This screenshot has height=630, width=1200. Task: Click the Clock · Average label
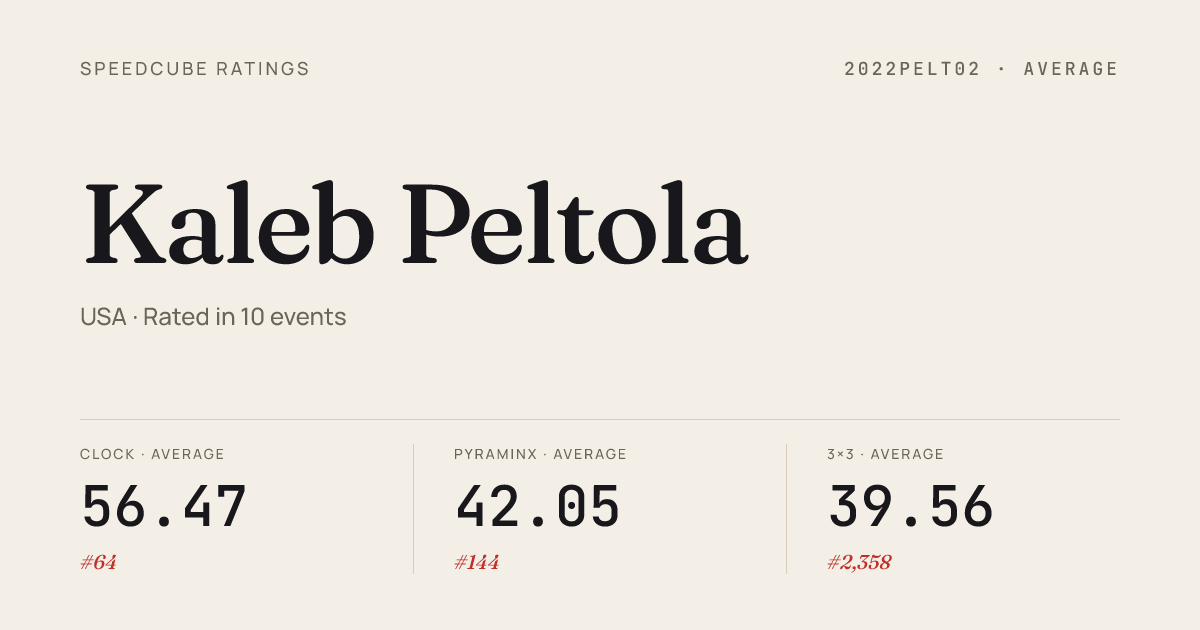click(x=152, y=454)
